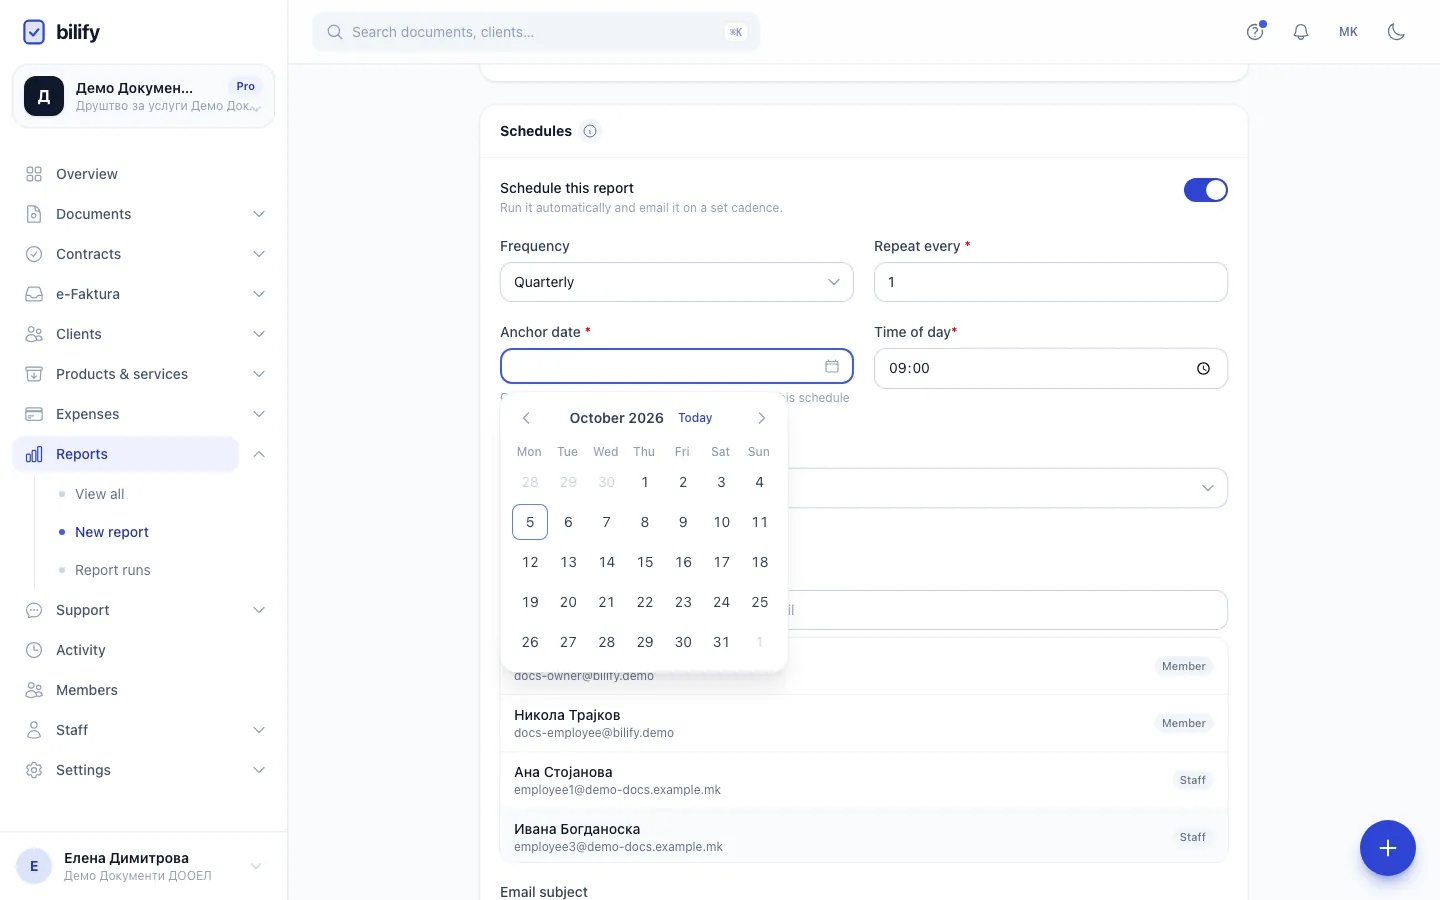Click the clock icon in Time of day
This screenshot has width=1440, height=900.
pyautogui.click(x=1203, y=368)
